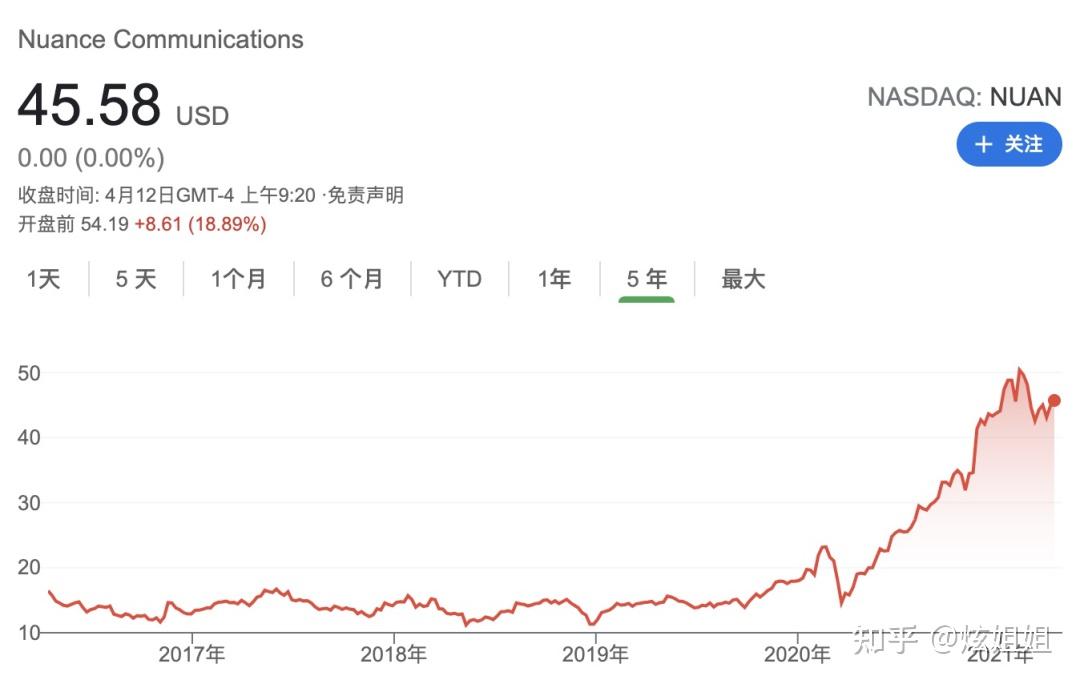Click the Nuance Communications title
1080x684 pixels.
[x=160, y=39]
